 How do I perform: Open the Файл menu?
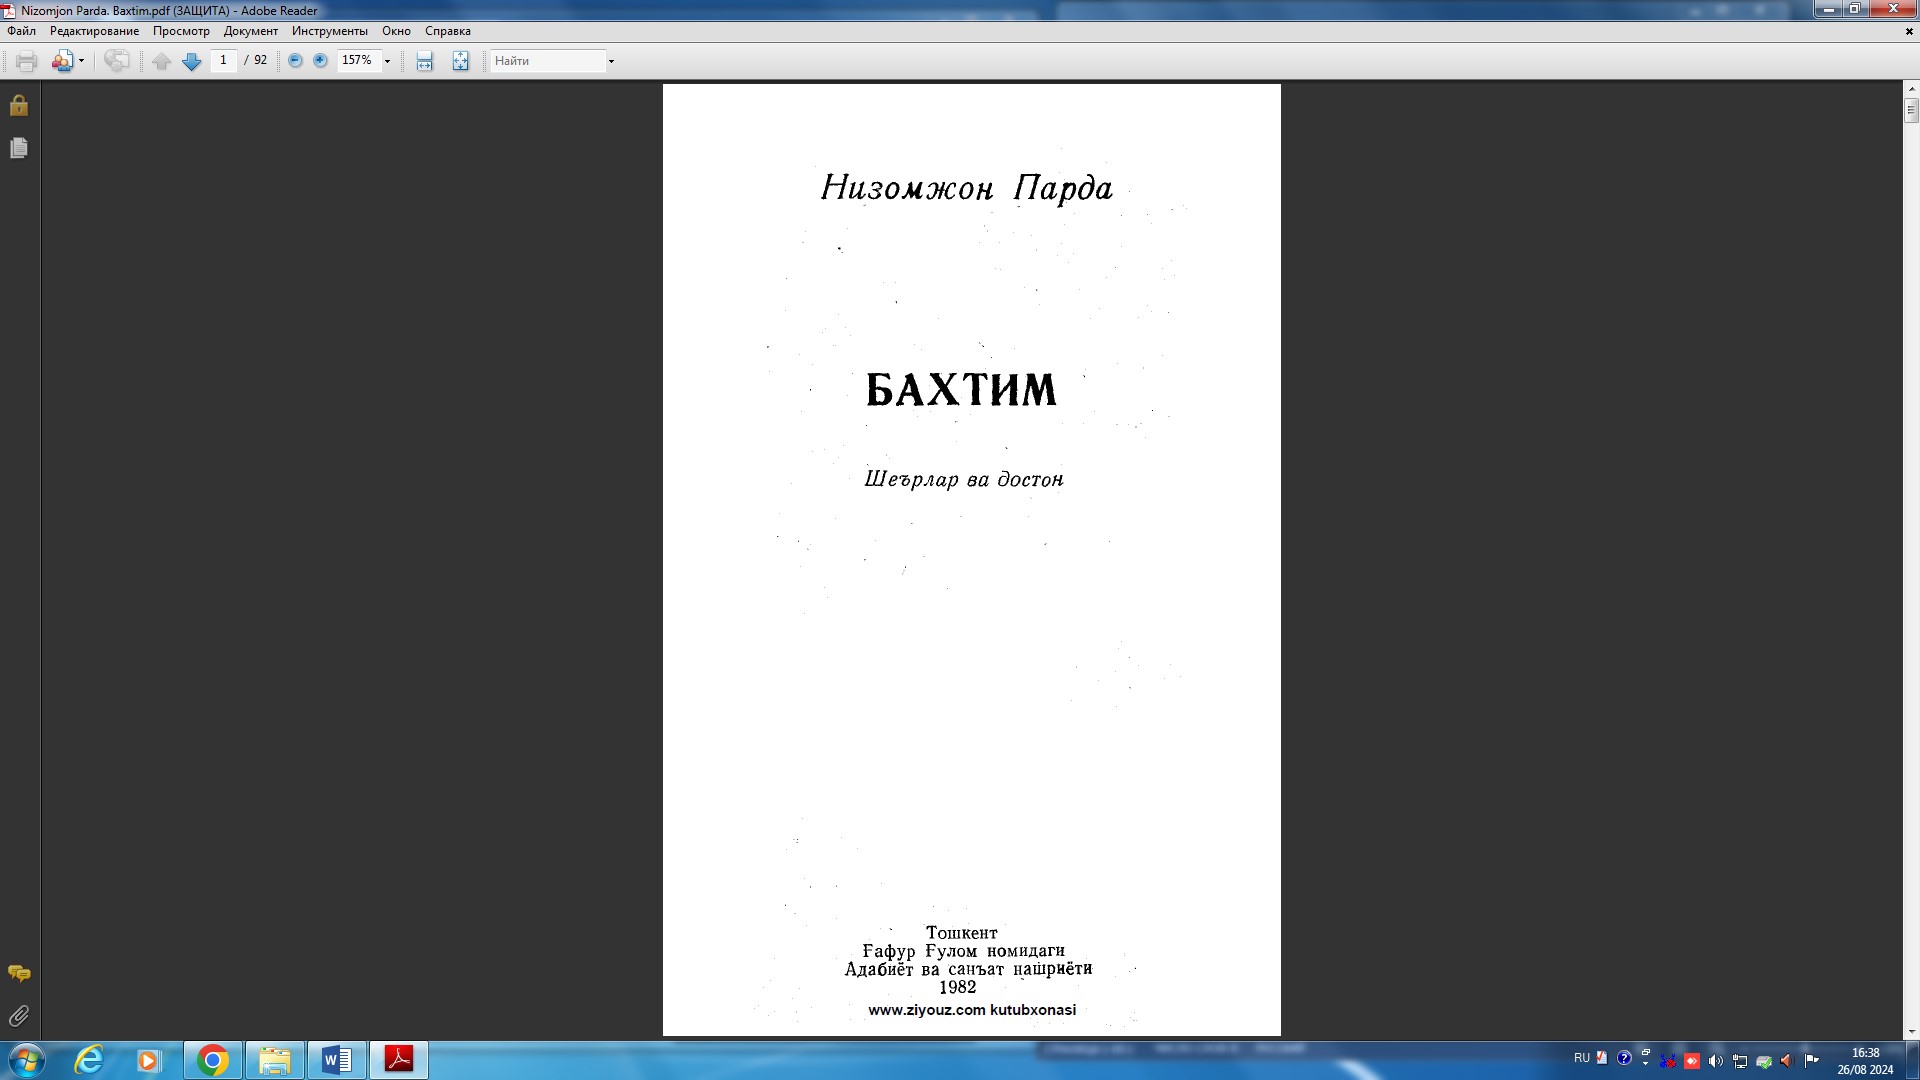pos(21,31)
